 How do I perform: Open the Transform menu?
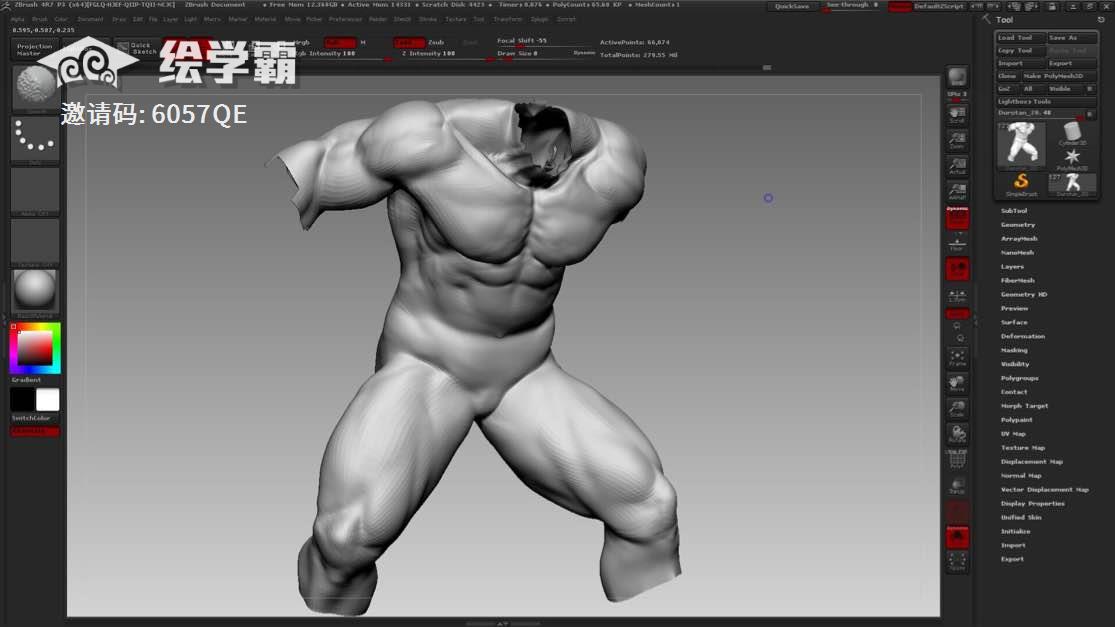[507, 19]
